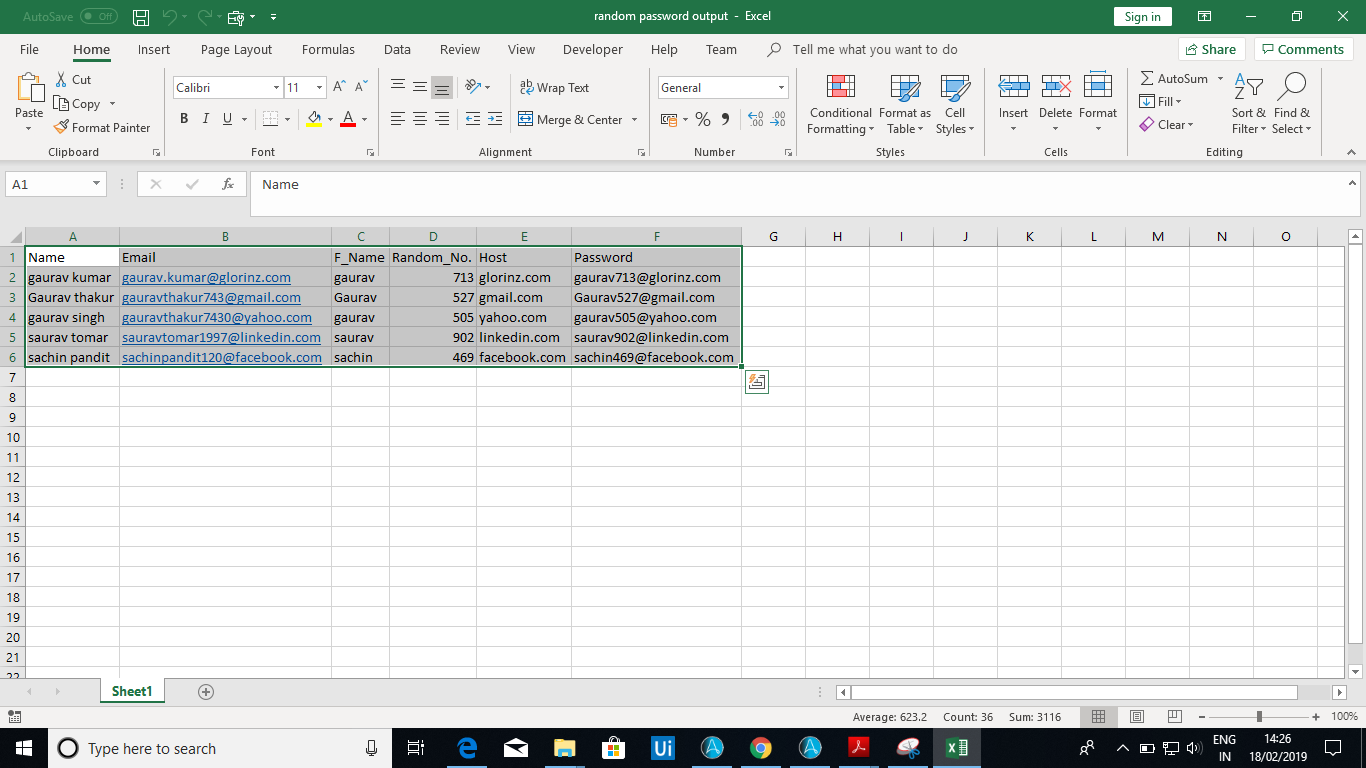Viewport: 1366px width, 768px height.
Task: Click the zoom slider in status bar
Action: point(1259,717)
